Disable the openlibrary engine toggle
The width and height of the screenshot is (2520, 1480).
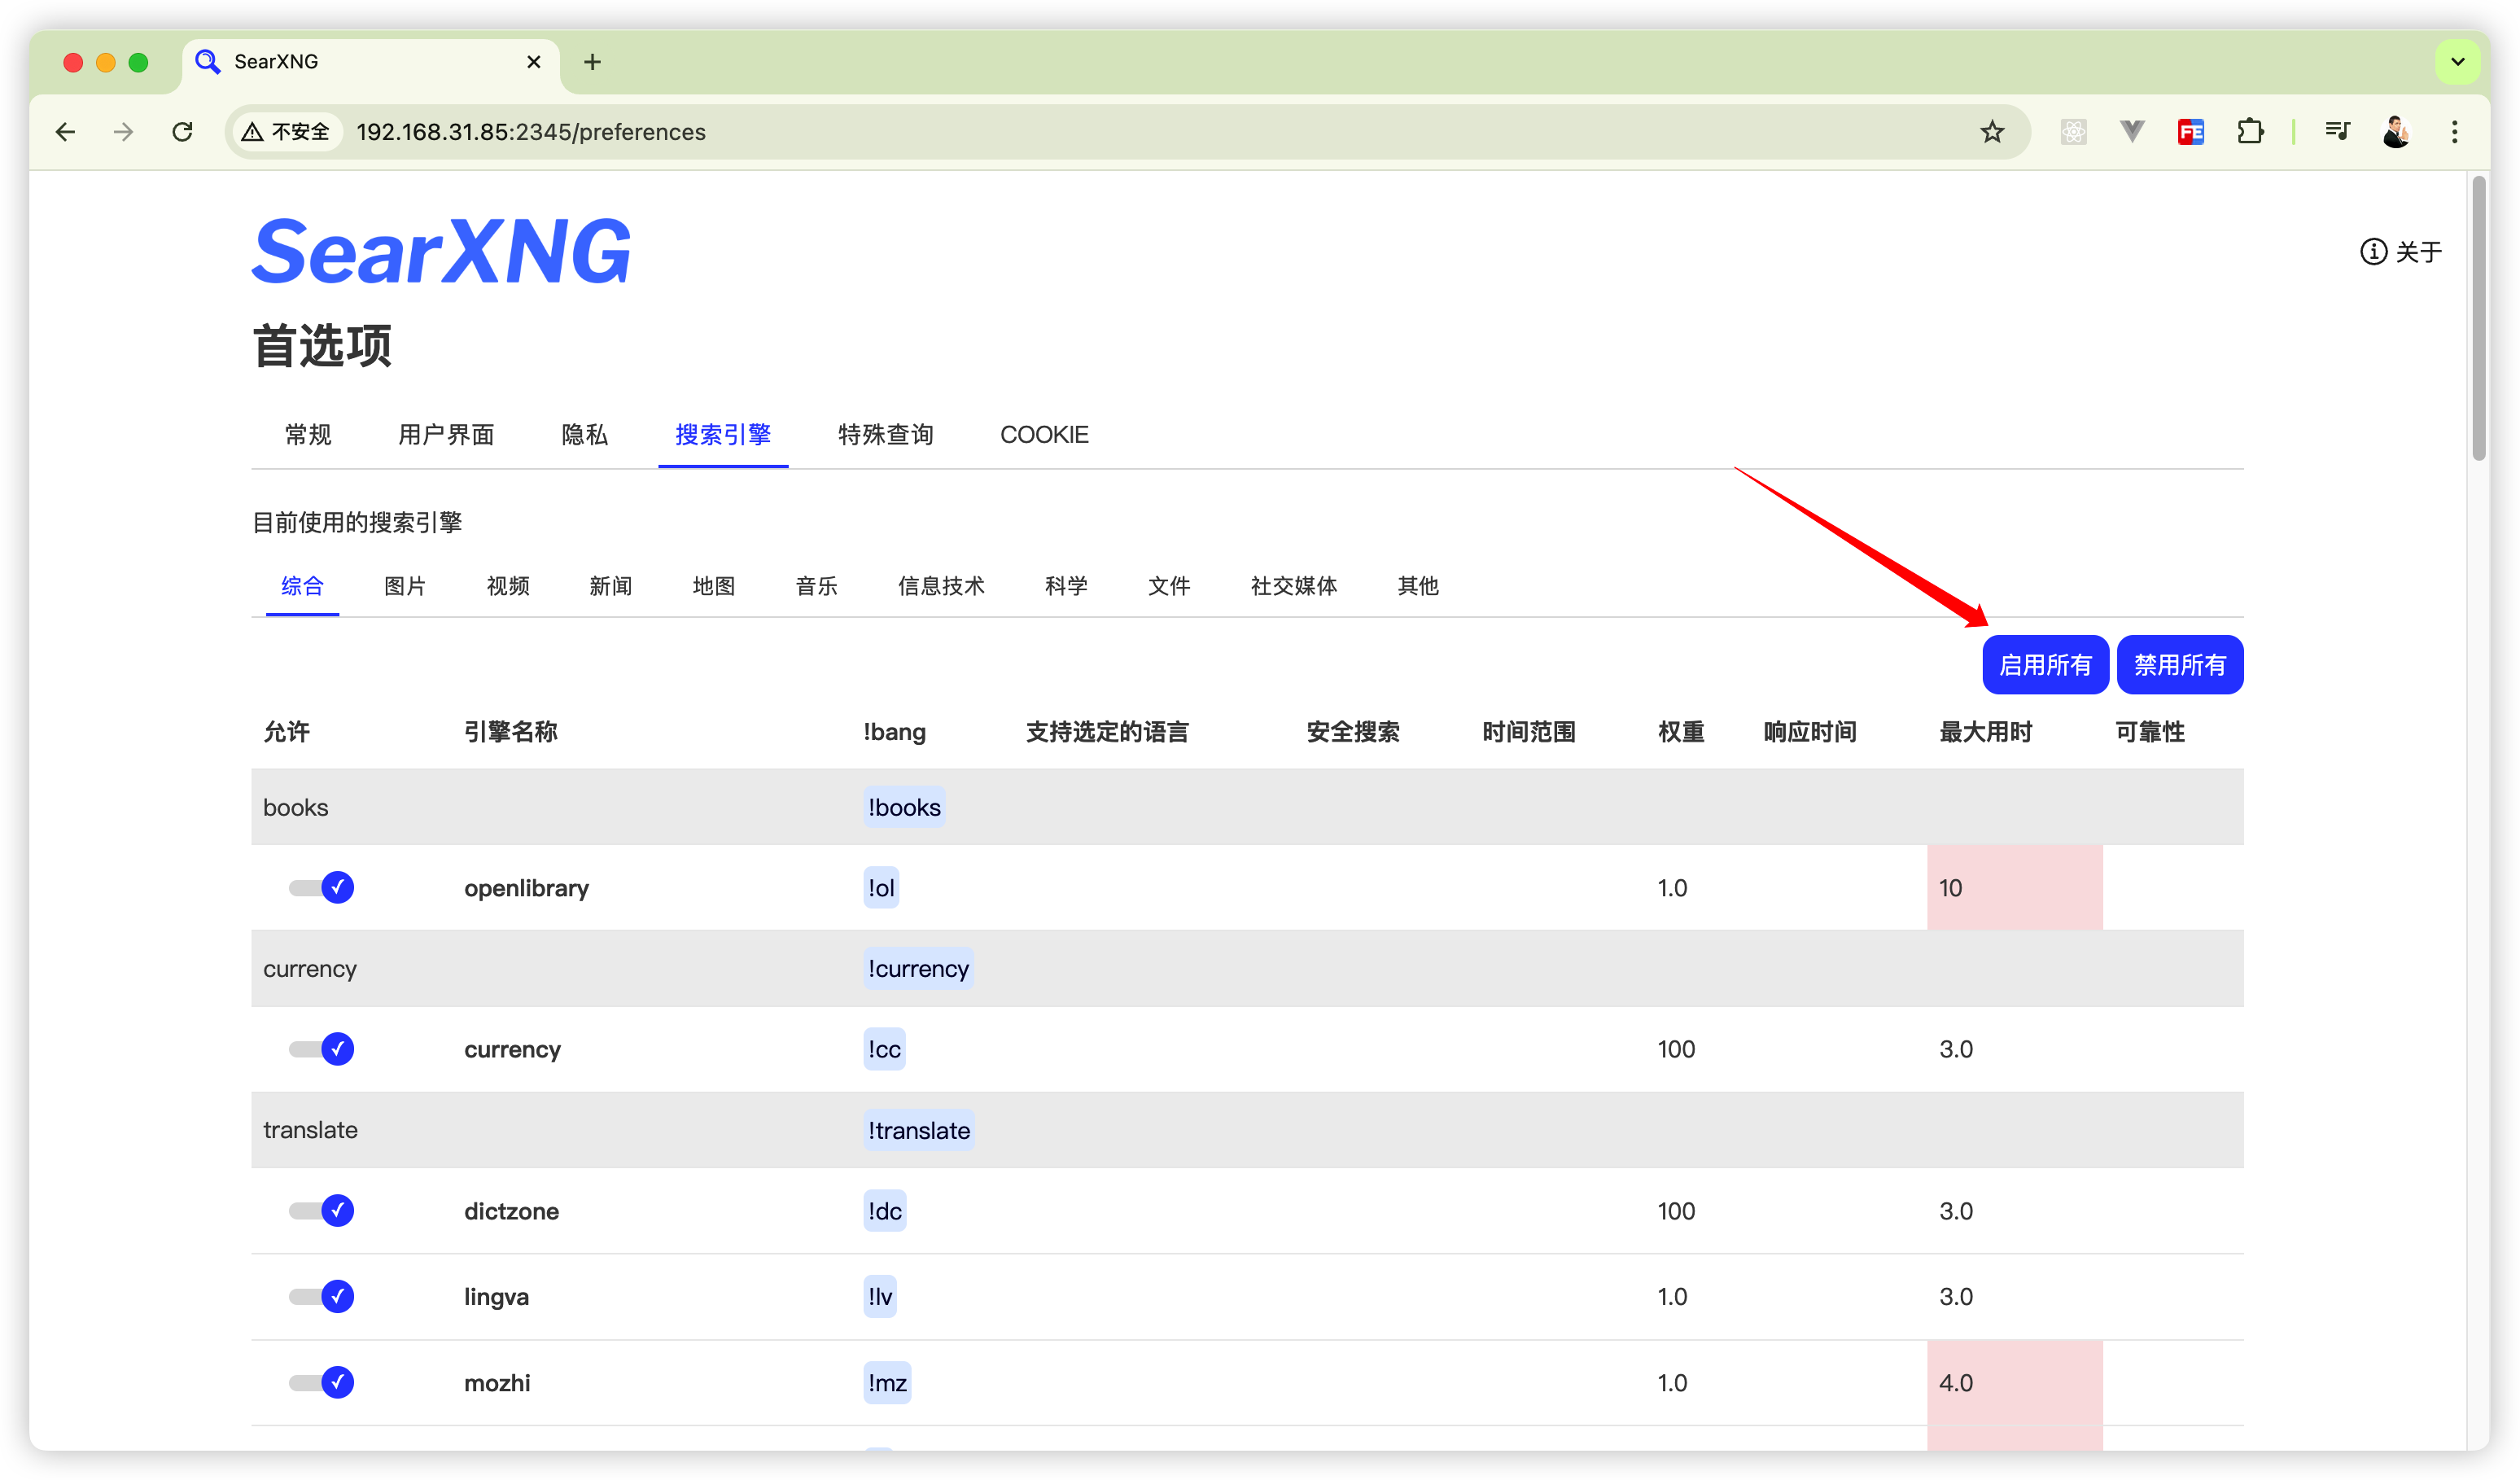click(x=322, y=888)
